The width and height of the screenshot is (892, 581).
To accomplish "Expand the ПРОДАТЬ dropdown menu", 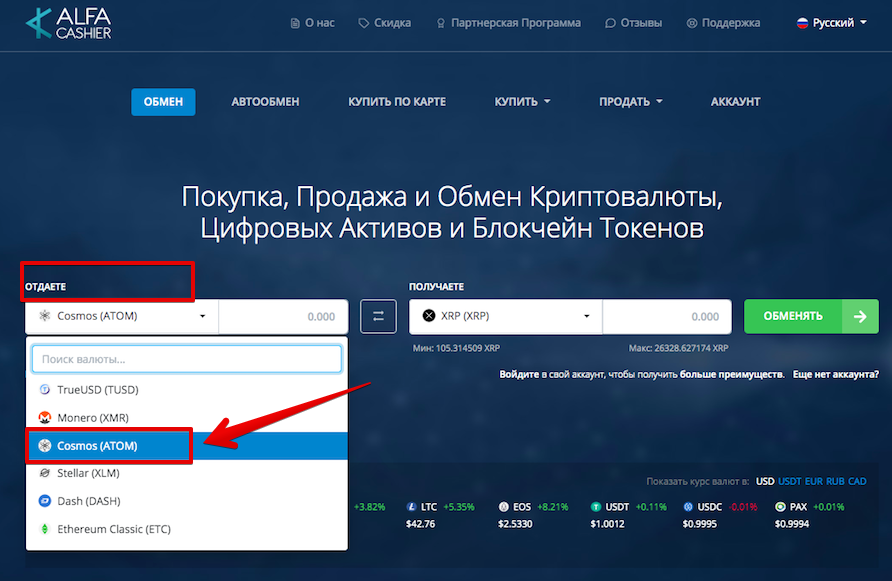I will [x=630, y=102].
